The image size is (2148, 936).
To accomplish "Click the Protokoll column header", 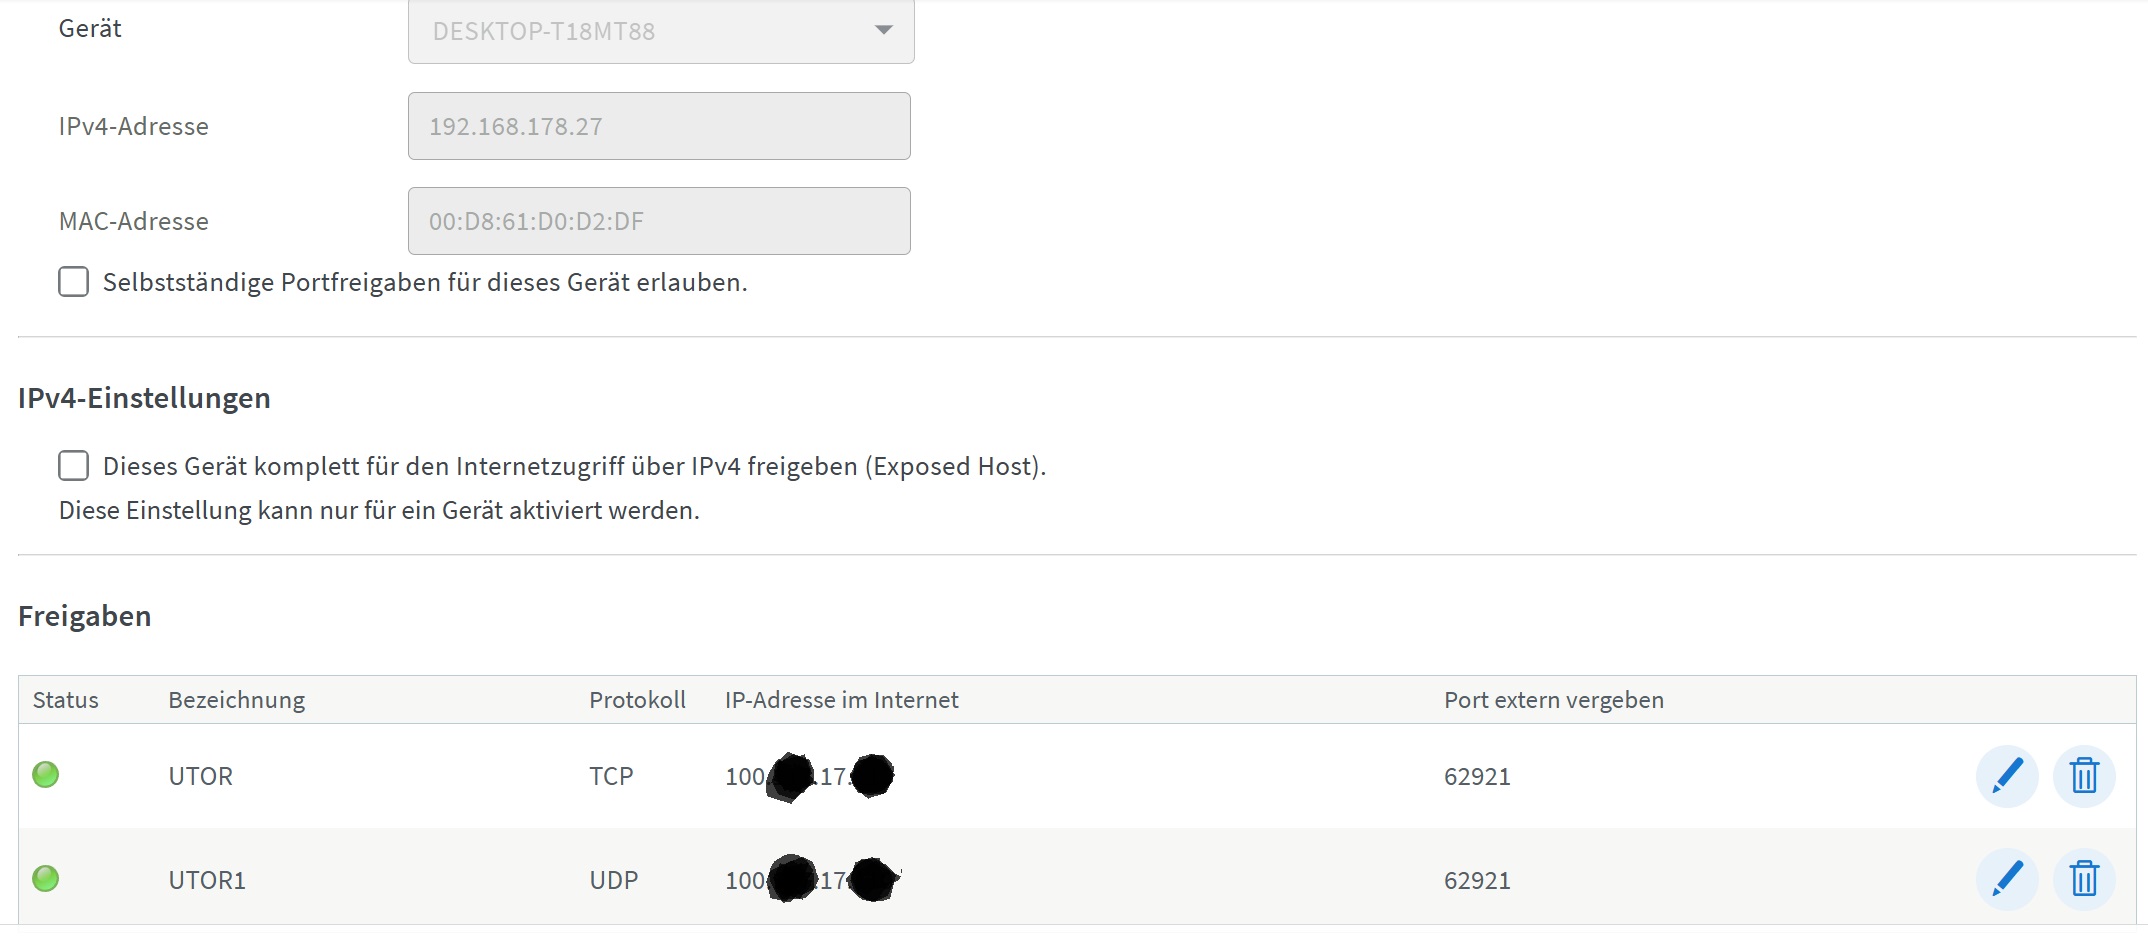I will 637,700.
